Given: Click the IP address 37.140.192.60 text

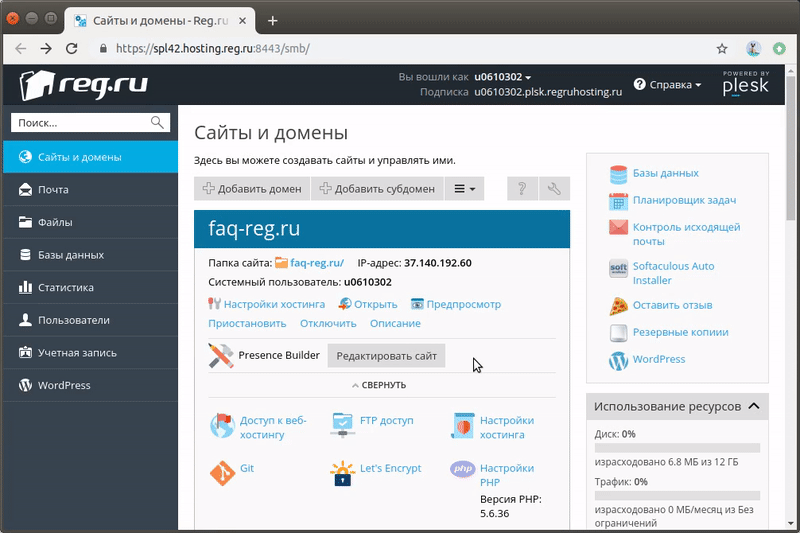Looking at the screenshot, I should (x=438, y=263).
